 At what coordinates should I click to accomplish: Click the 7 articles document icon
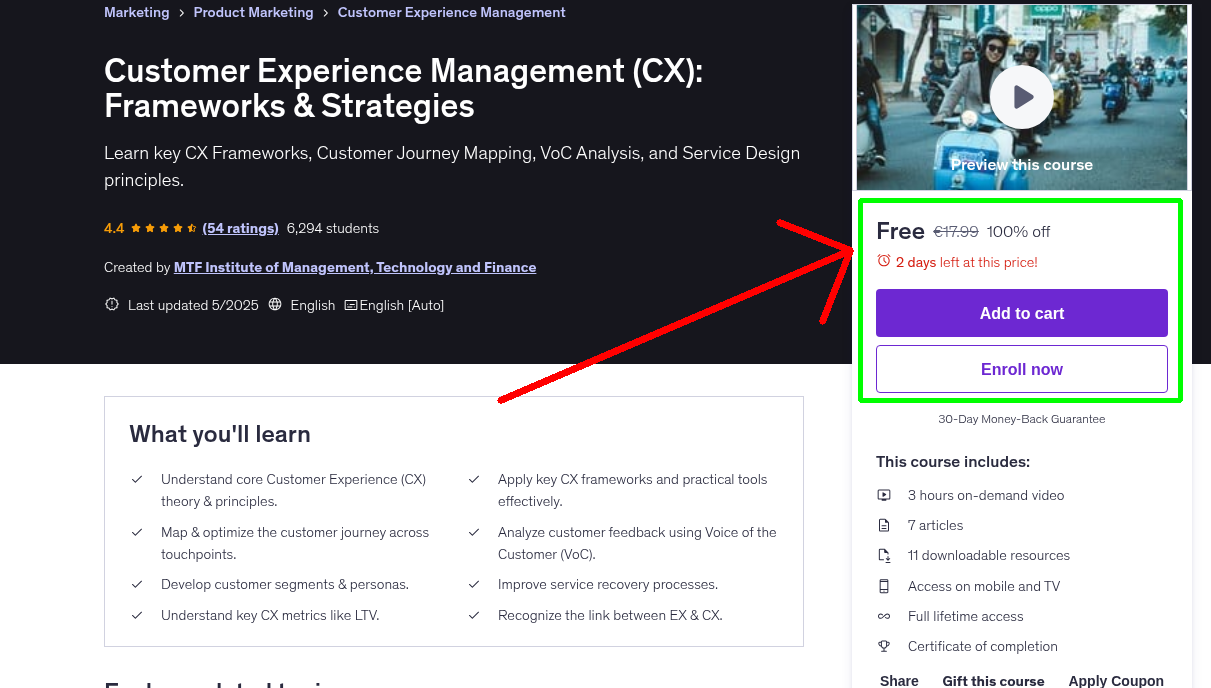pos(884,525)
